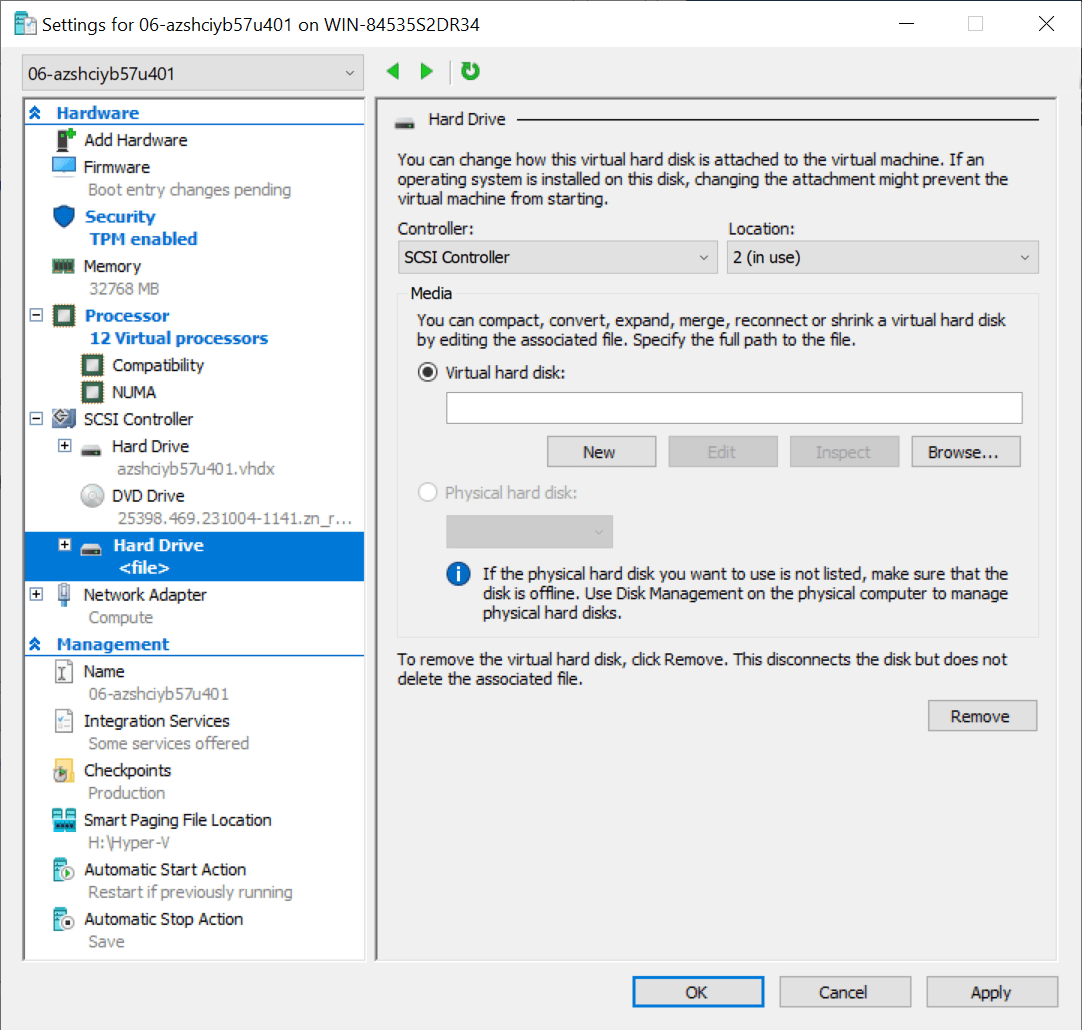Close the settings window
1082x1030 pixels.
point(1046,24)
